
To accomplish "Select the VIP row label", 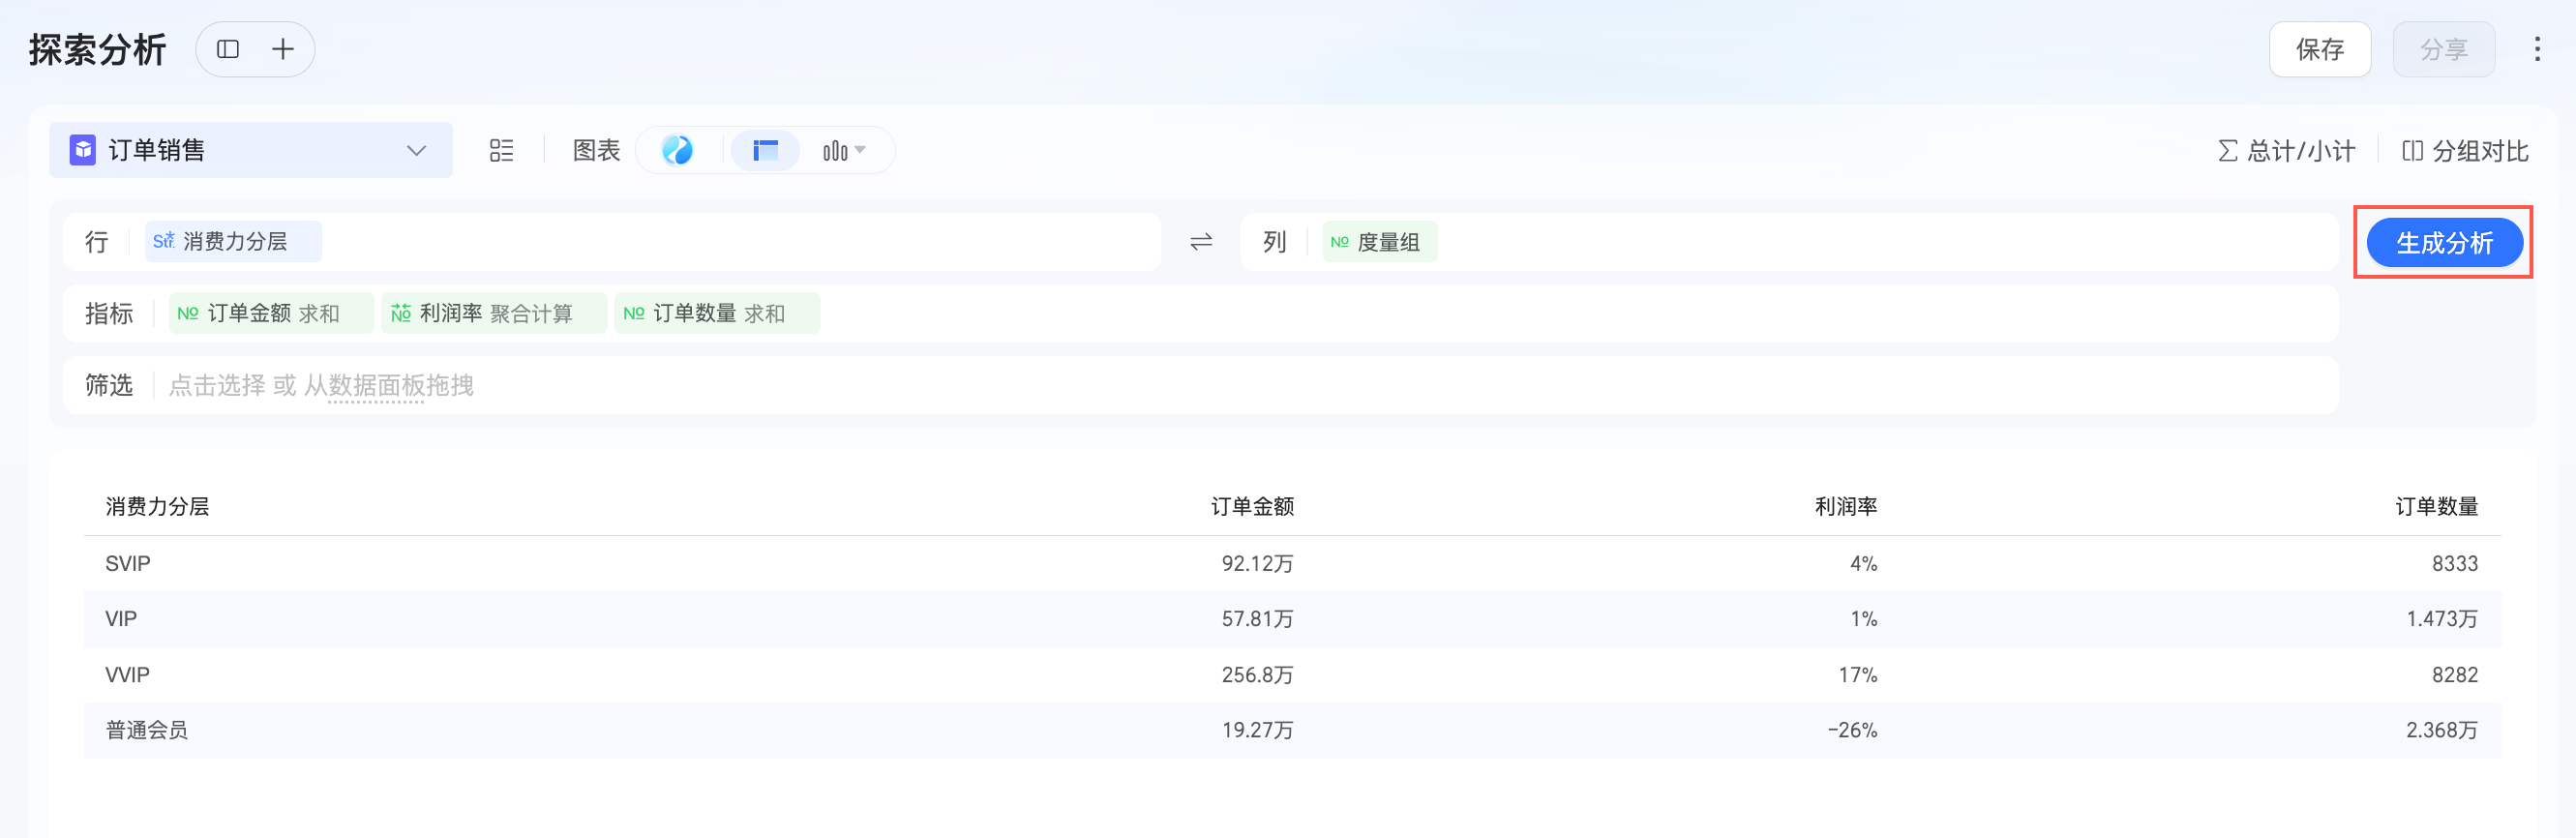I will (121, 618).
